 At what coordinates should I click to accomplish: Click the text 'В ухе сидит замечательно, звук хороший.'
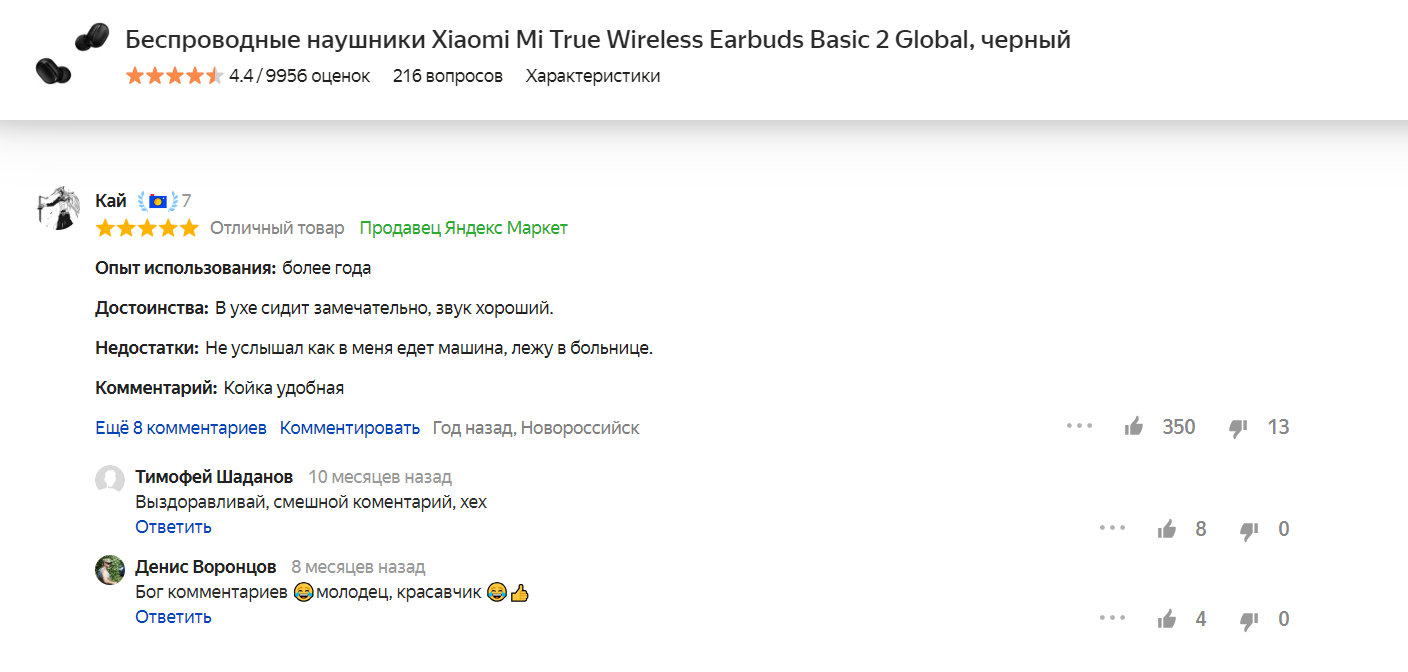[384, 308]
